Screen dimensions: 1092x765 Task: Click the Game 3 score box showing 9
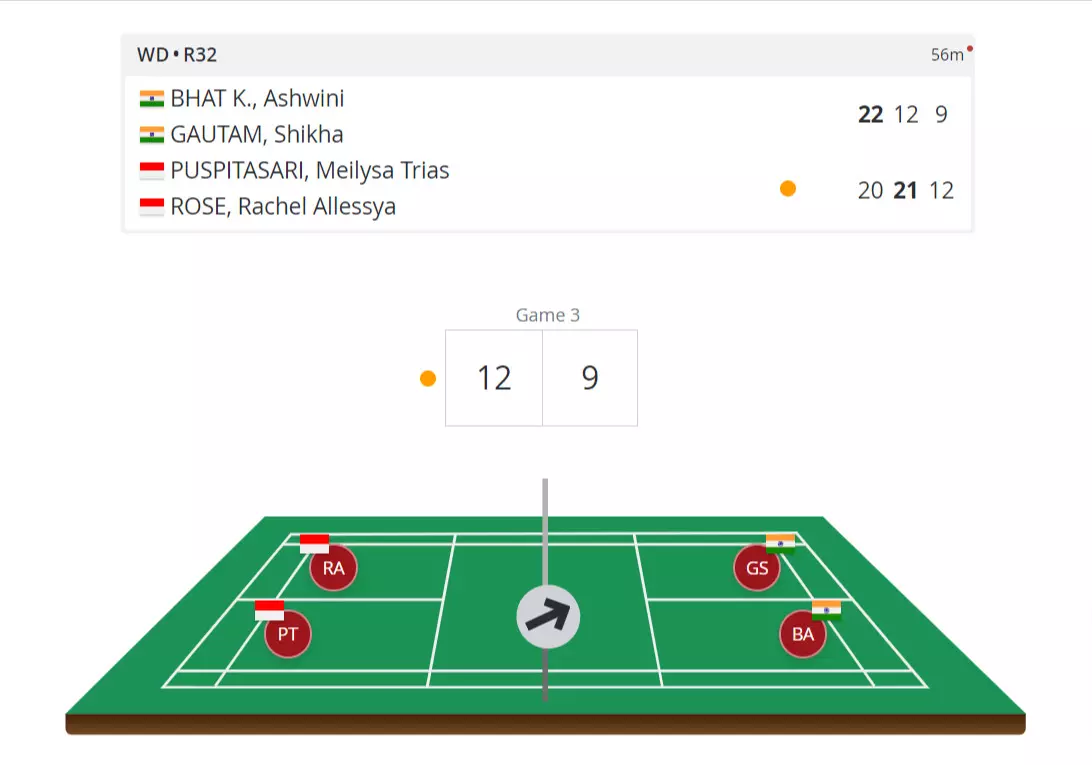[590, 378]
